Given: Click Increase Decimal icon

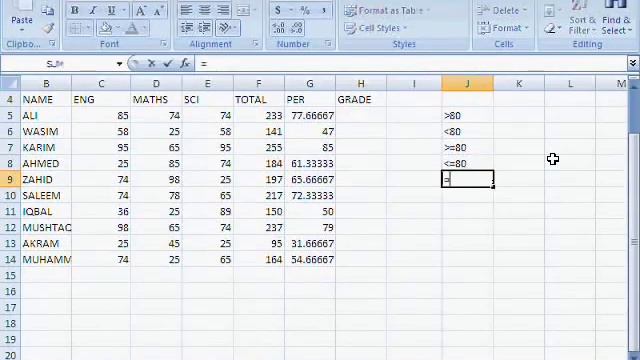Looking at the screenshot, I should click(x=278, y=28).
